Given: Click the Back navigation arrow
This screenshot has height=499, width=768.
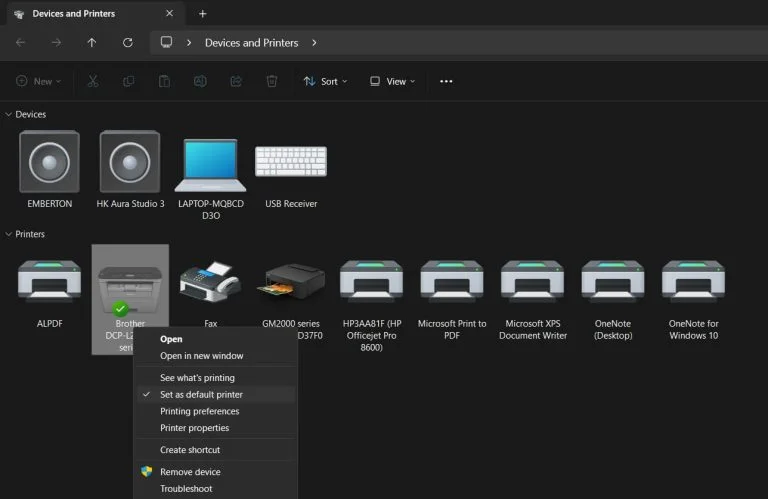Looking at the screenshot, I should point(21,43).
